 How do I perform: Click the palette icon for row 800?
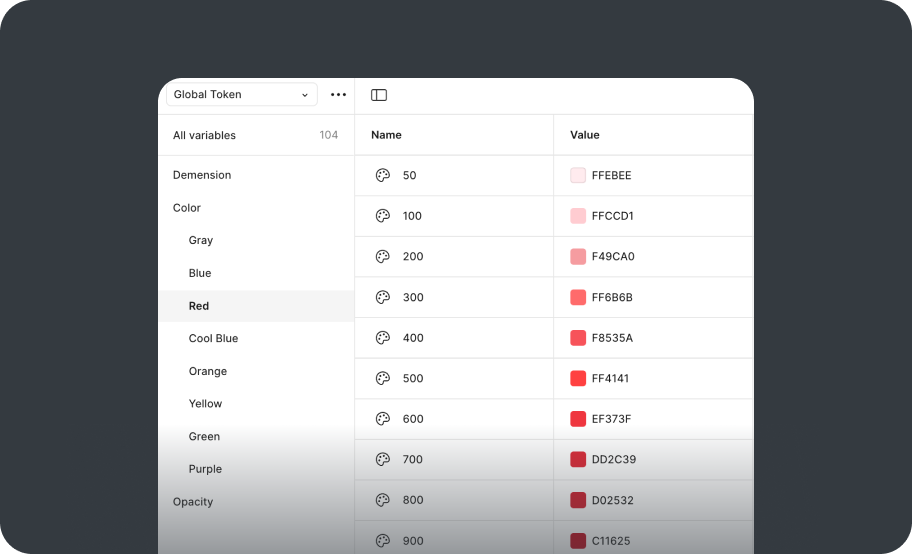click(382, 500)
